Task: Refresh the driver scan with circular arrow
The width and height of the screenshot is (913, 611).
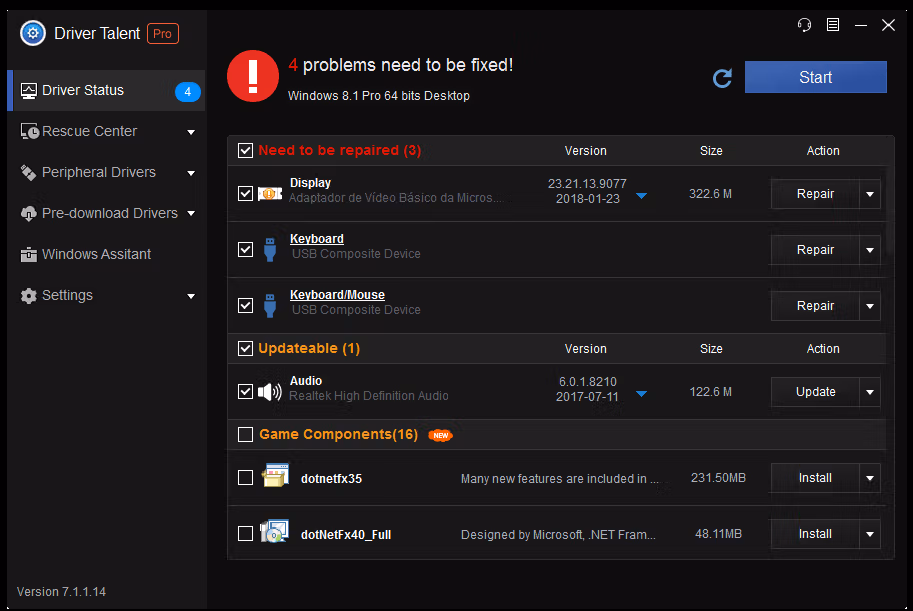Action: (722, 78)
